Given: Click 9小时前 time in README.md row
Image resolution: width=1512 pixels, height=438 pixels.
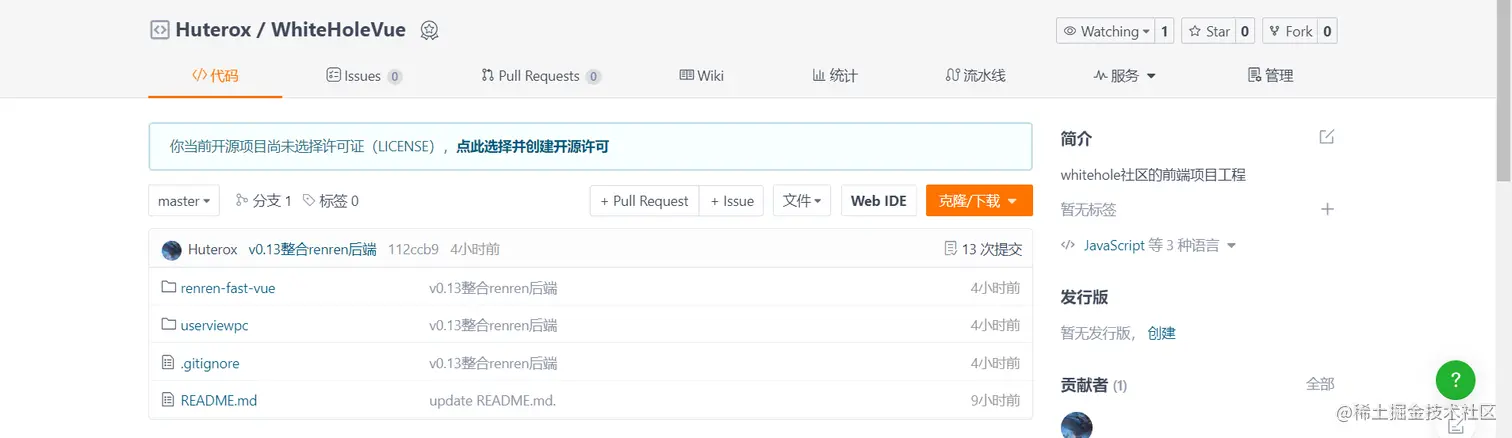Looking at the screenshot, I should pos(995,400).
